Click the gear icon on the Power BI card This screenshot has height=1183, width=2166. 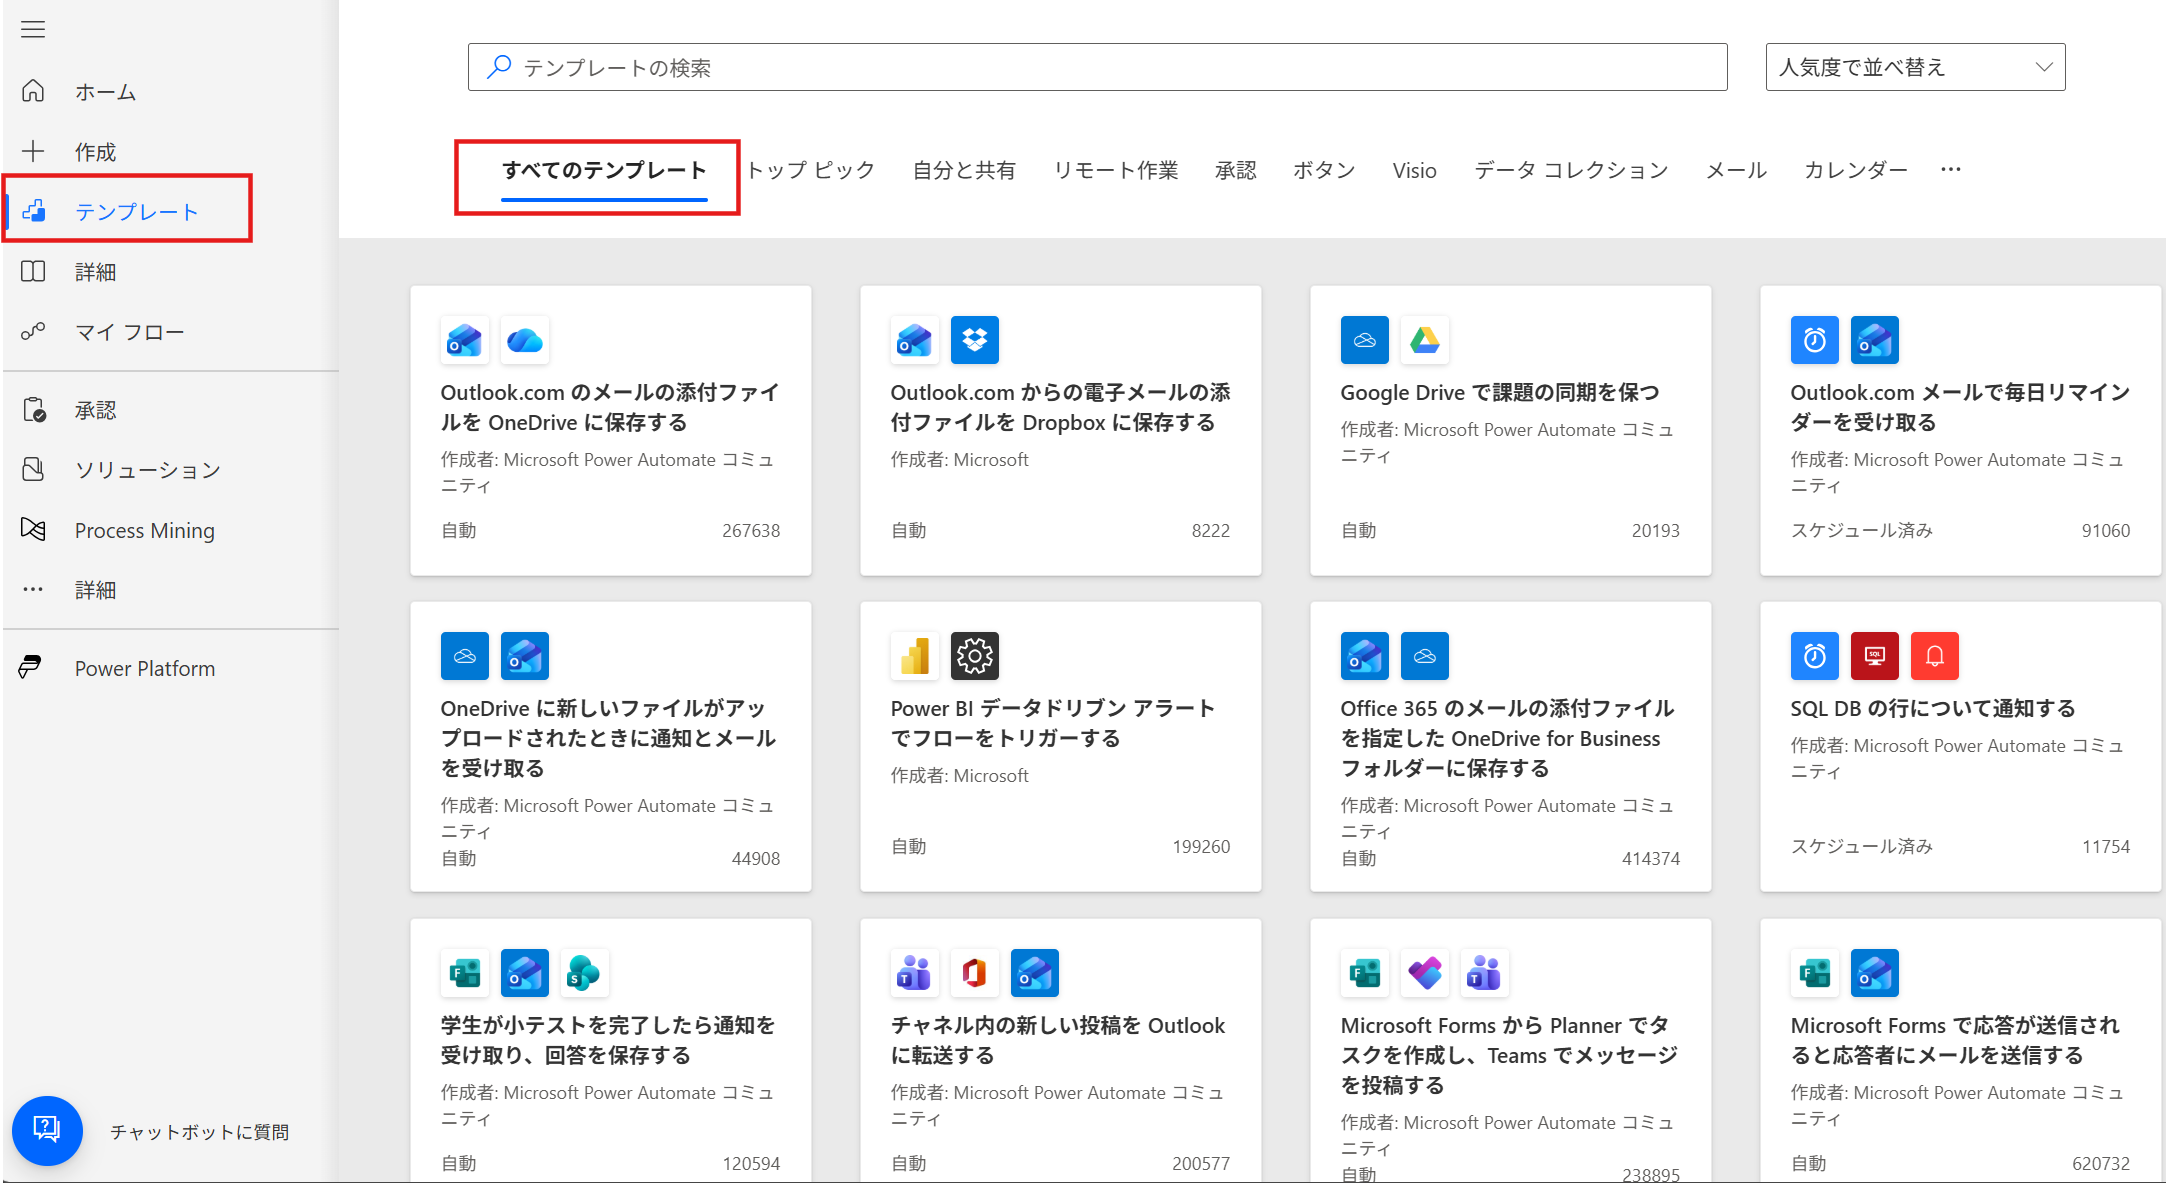975,656
